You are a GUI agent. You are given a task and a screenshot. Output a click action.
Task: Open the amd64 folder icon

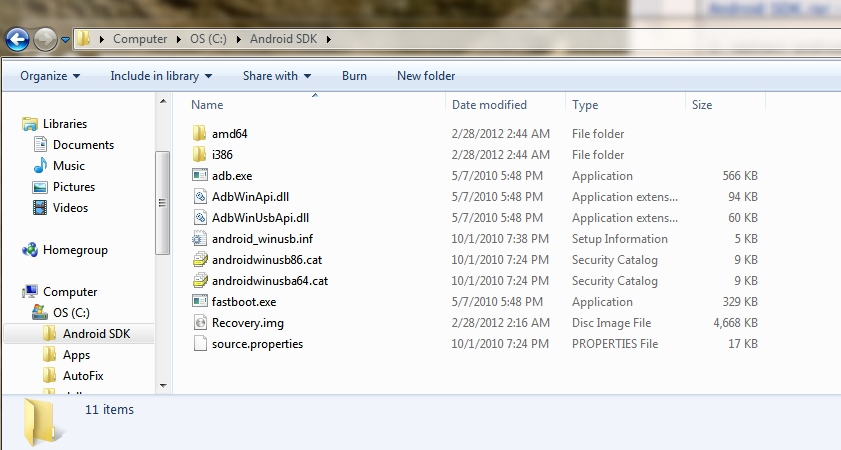(199, 134)
